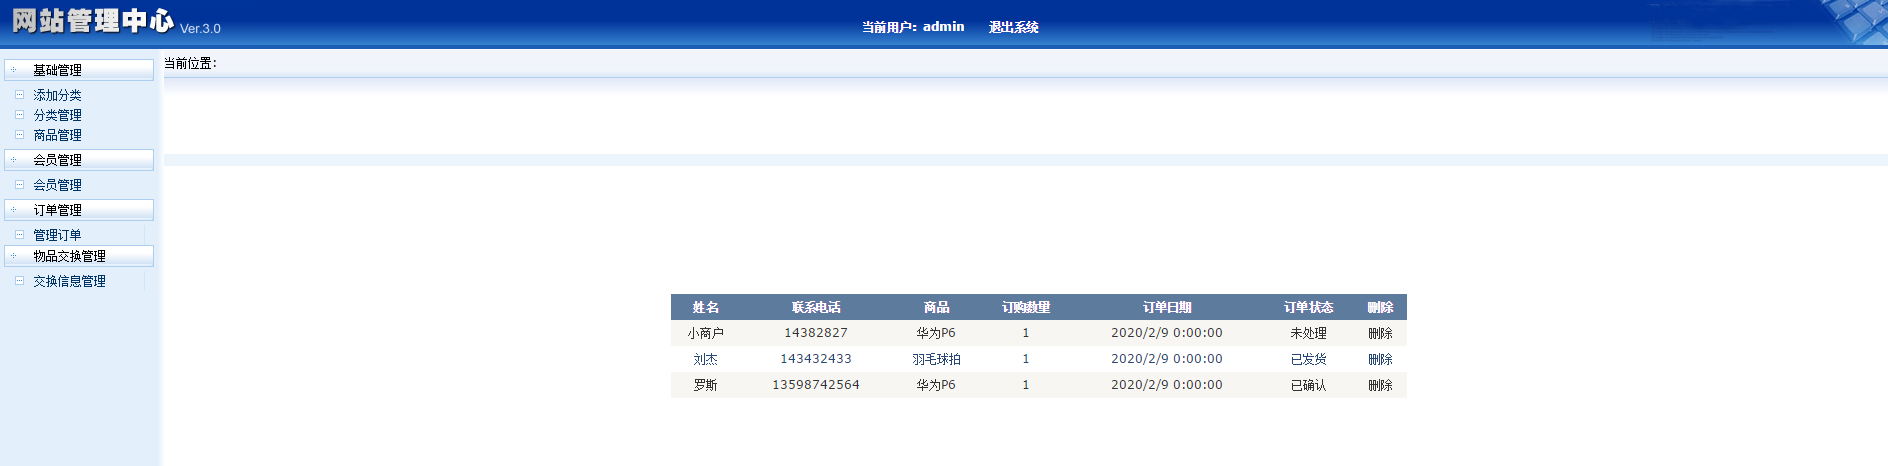Collapse the 基础管理 section header
The image size is (1888, 466).
point(79,70)
